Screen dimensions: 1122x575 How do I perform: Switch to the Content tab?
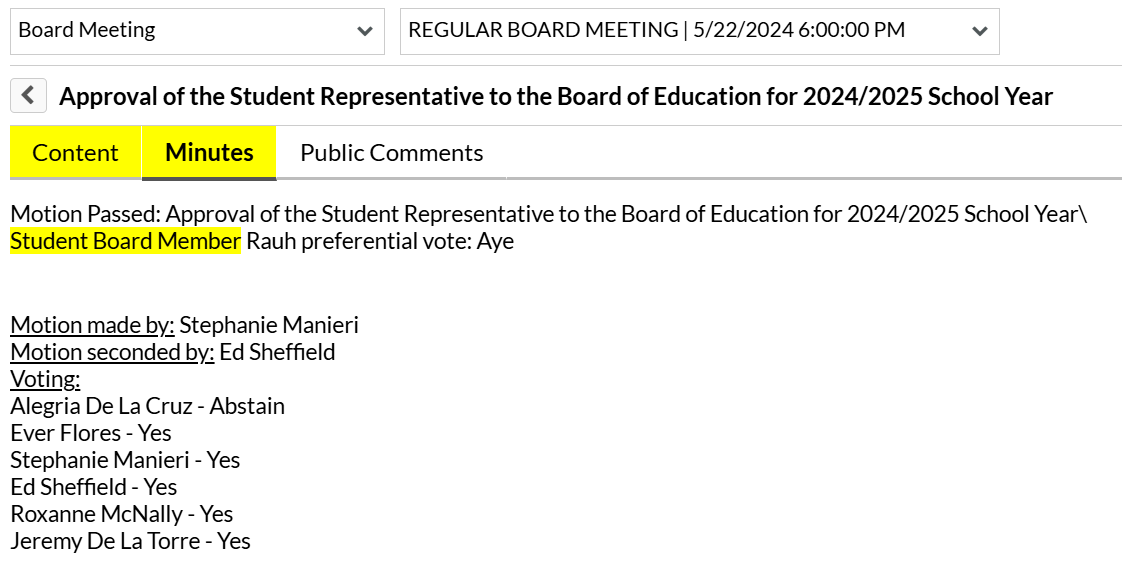point(75,153)
